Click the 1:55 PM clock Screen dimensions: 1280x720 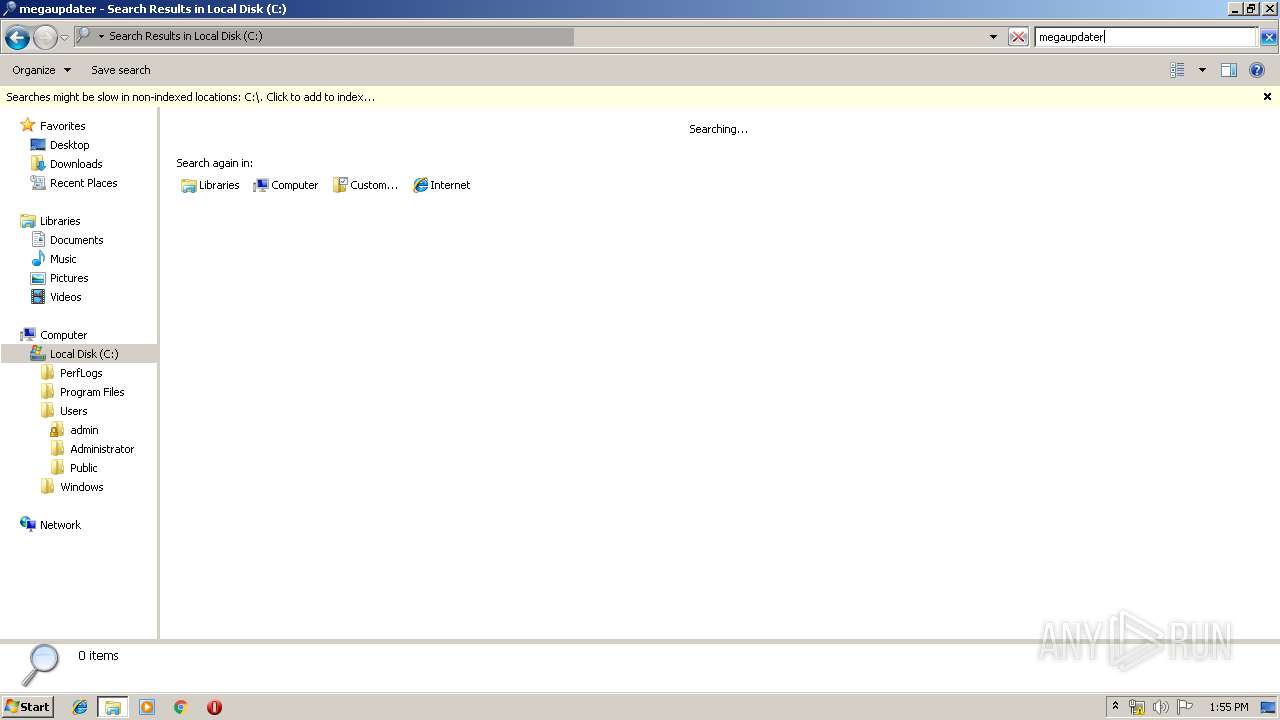pyautogui.click(x=1229, y=707)
